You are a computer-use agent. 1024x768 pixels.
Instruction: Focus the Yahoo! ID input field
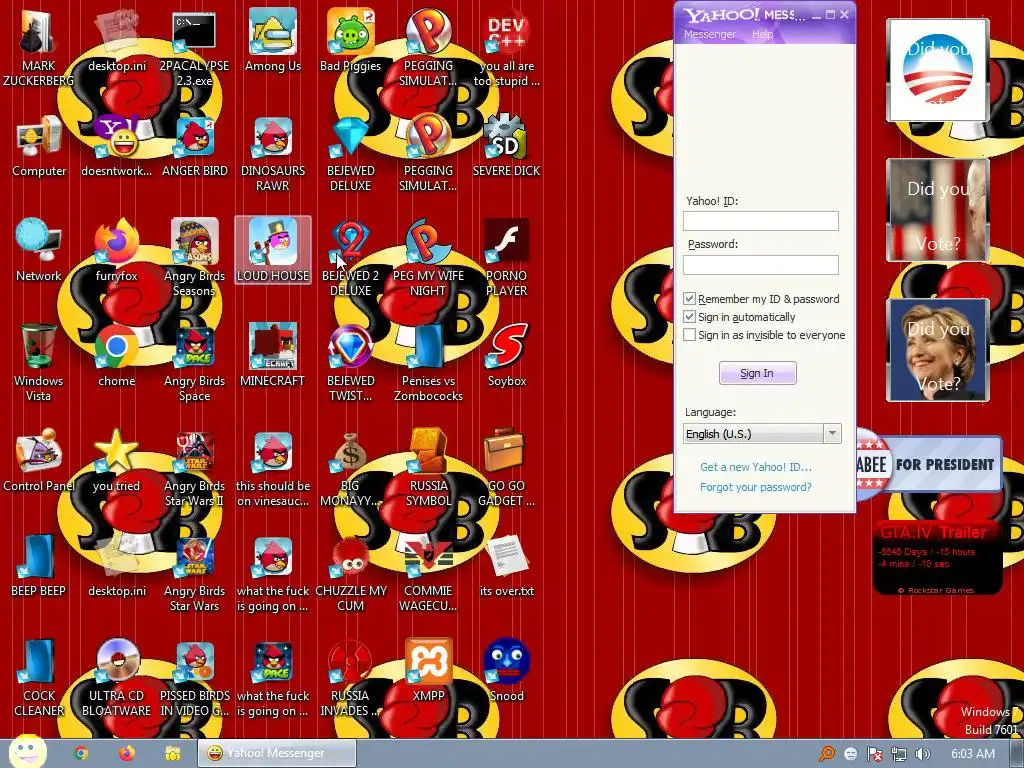[761, 221]
